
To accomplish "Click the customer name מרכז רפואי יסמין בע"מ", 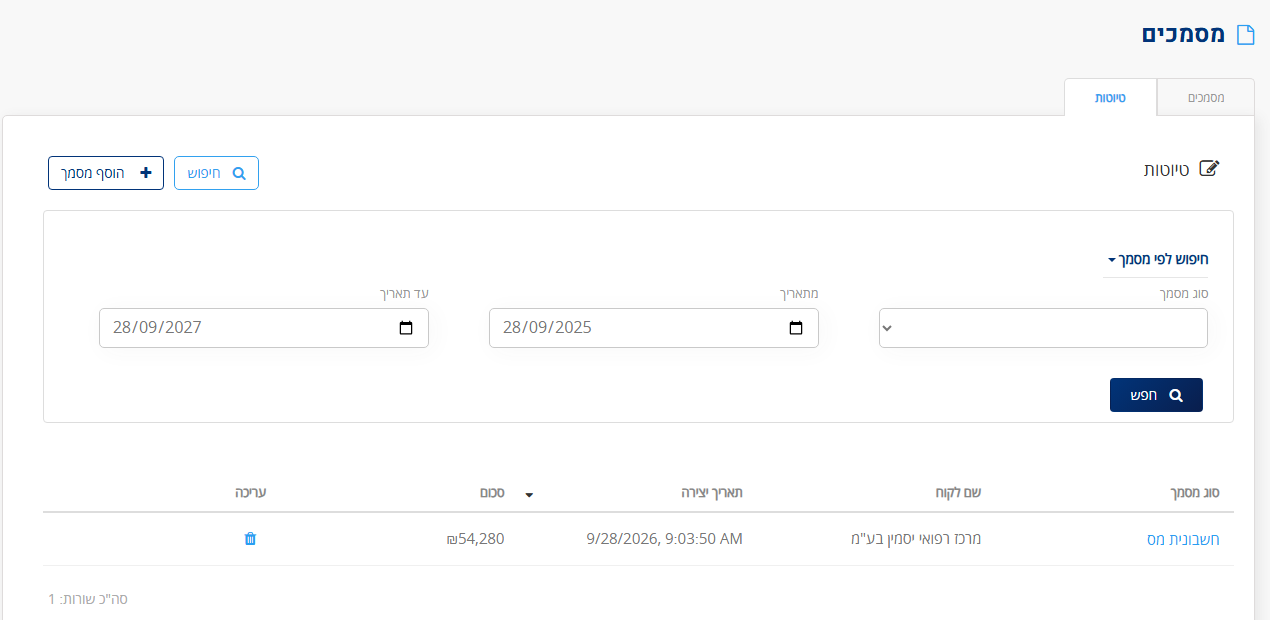I will [915, 539].
